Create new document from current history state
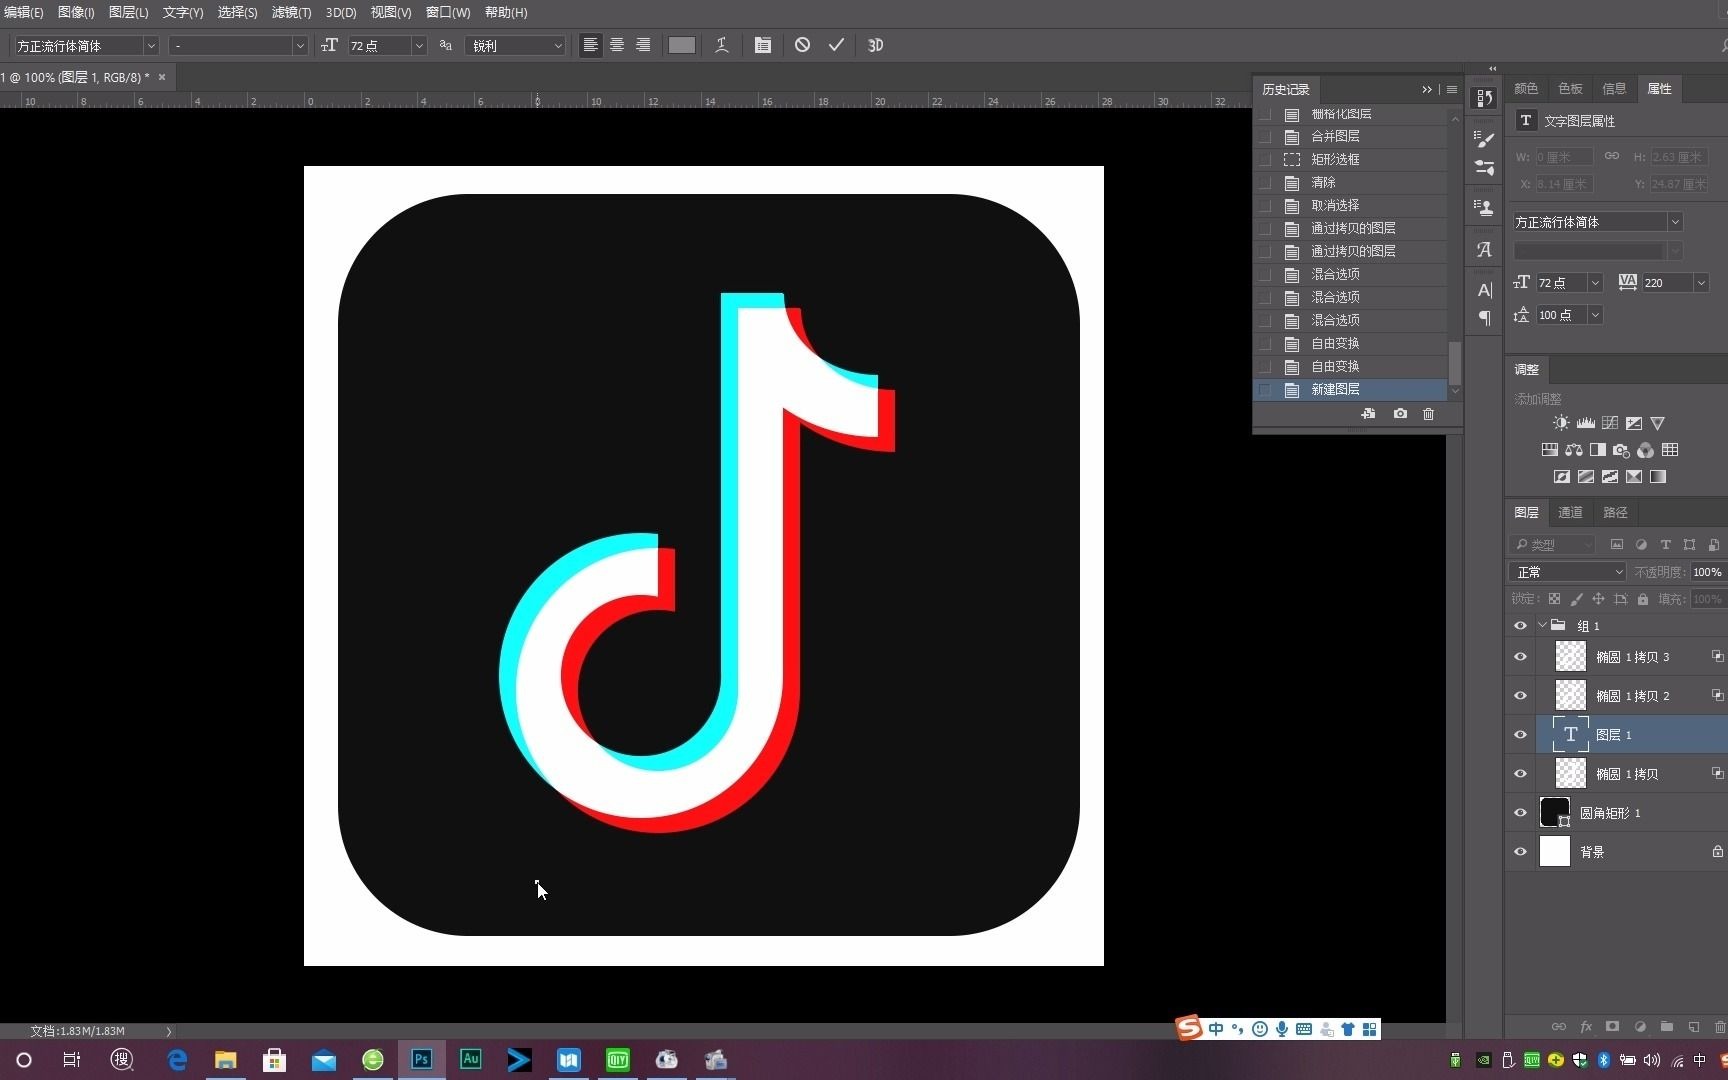Viewport: 1728px width, 1080px height. [x=1368, y=414]
